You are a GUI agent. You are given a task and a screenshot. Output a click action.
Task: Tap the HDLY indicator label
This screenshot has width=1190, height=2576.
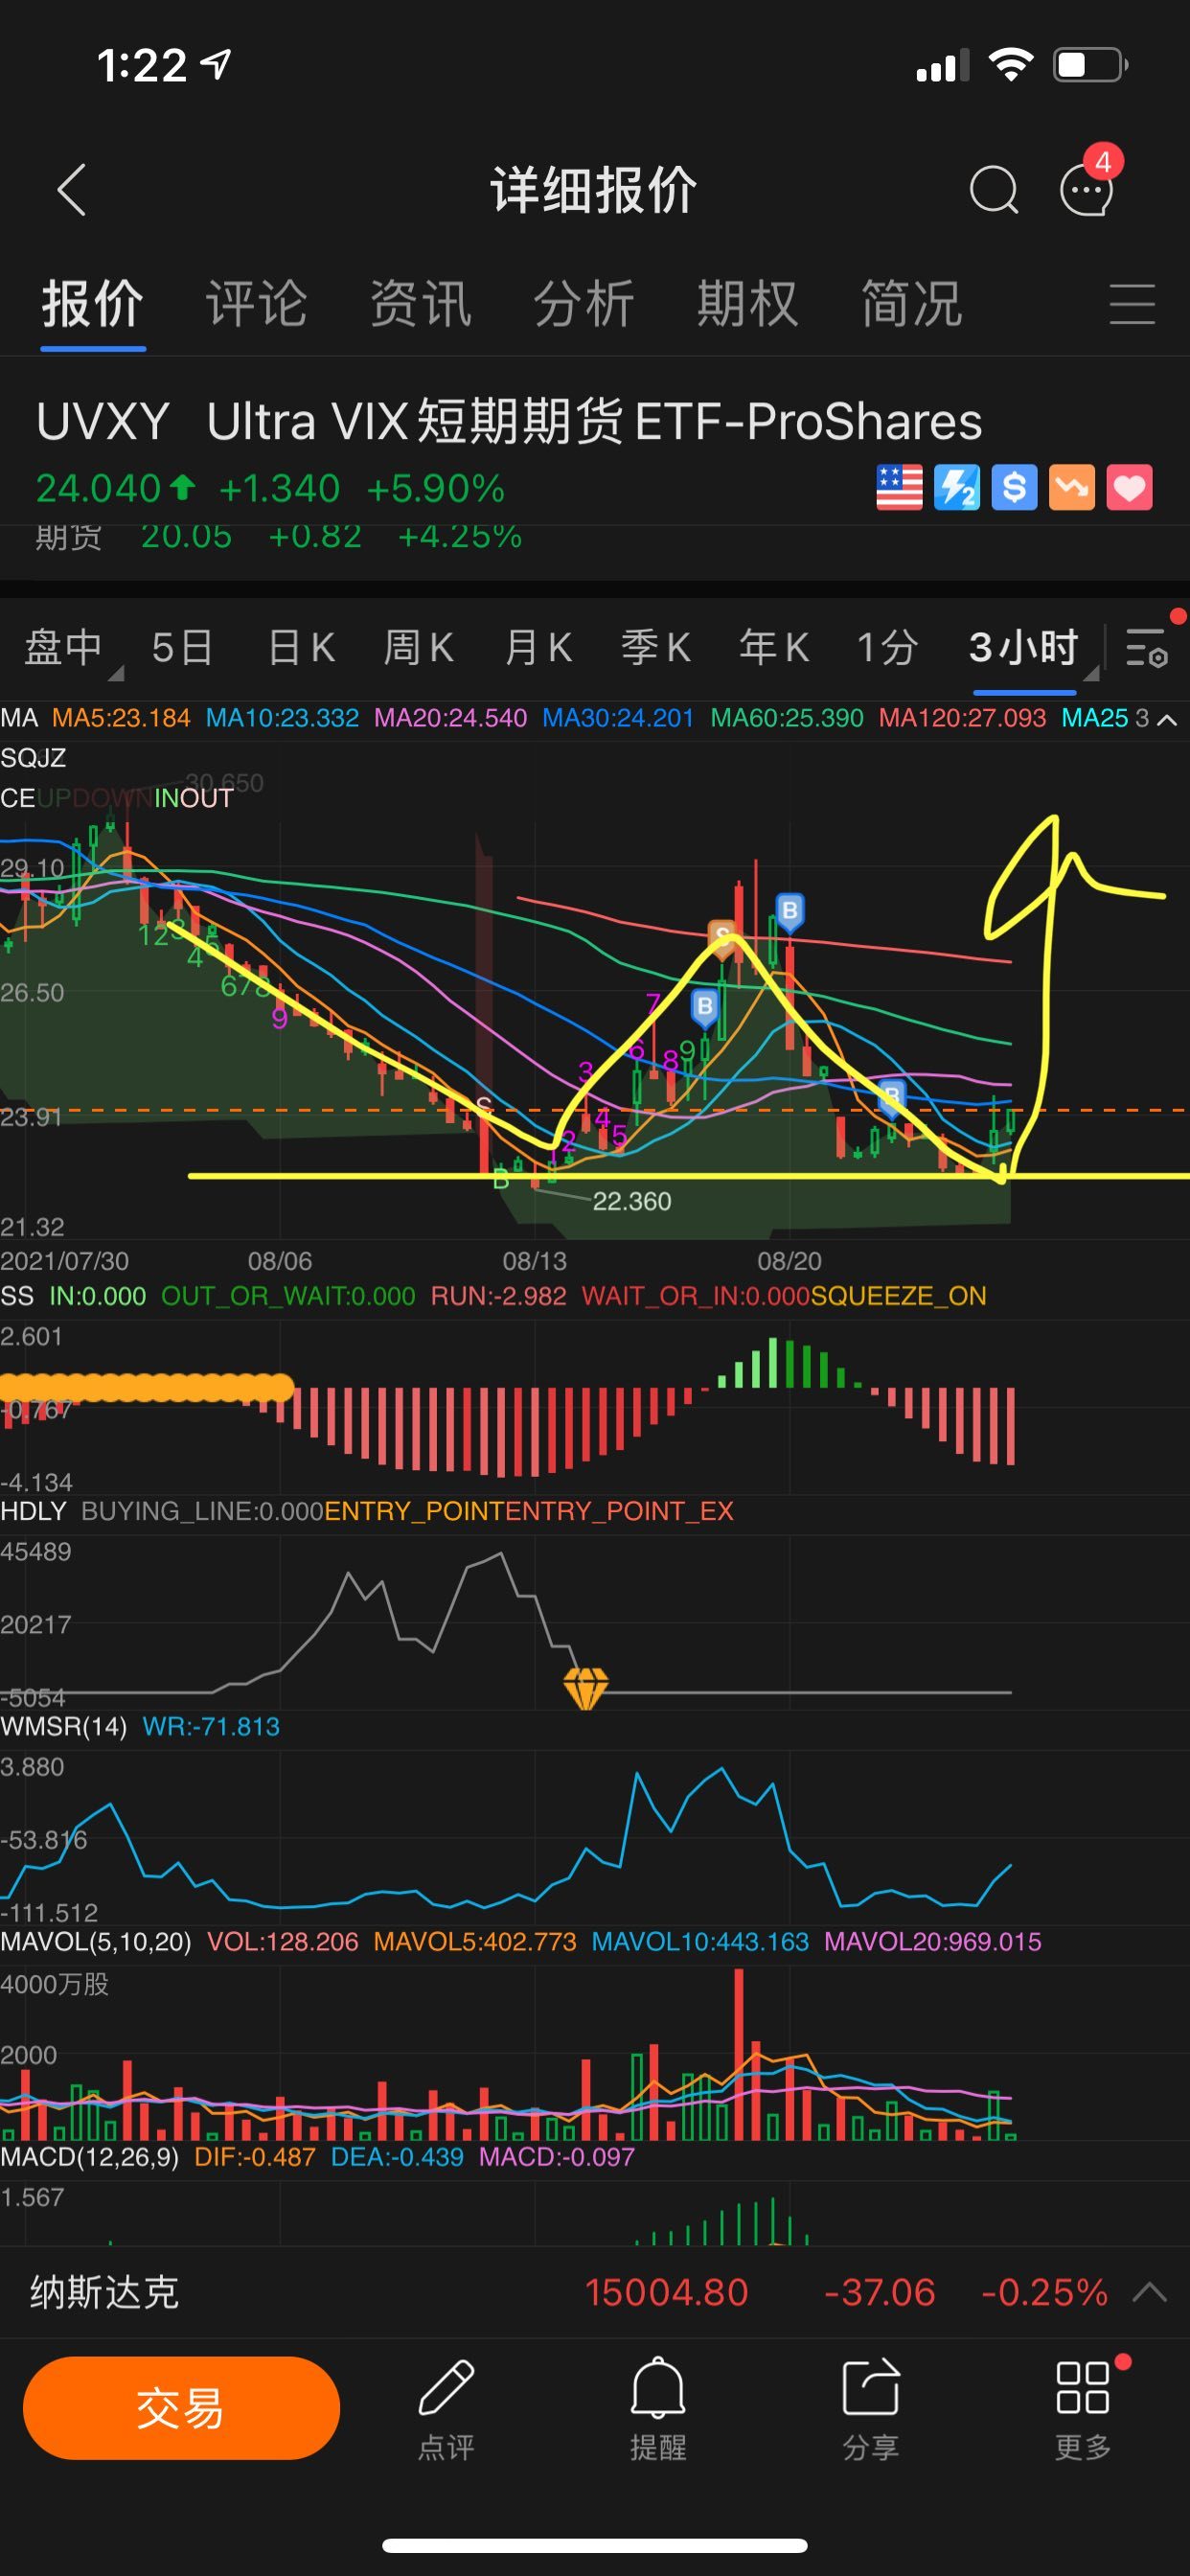(x=33, y=1511)
